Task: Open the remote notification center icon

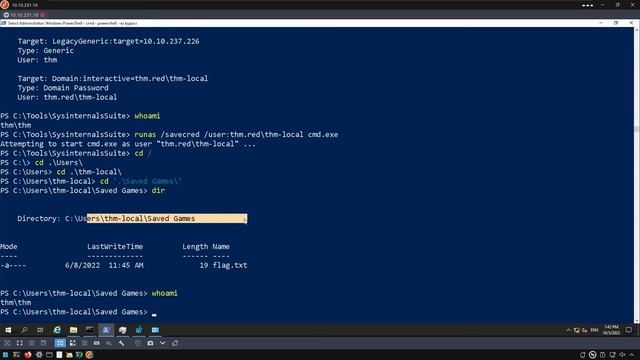Action: (629, 330)
